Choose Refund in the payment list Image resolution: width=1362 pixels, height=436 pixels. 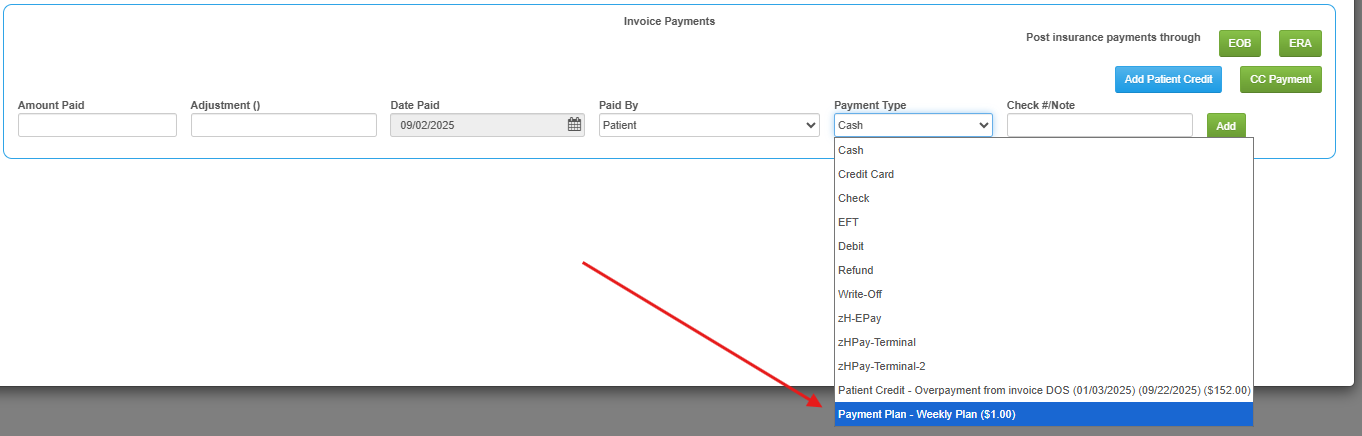[x=1042, y=270]
